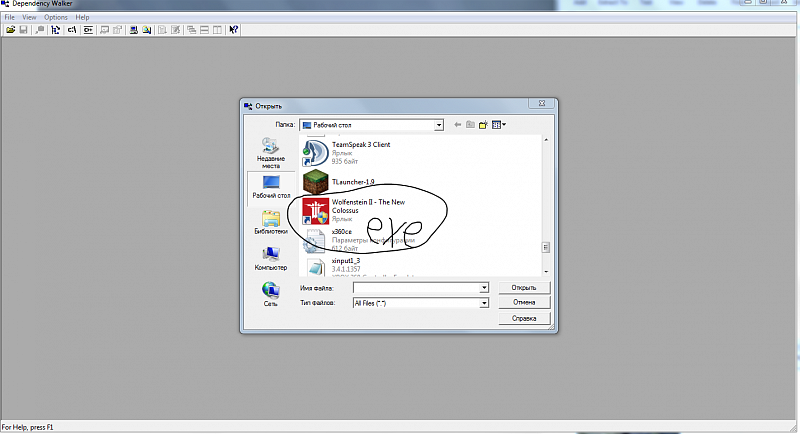The width and height of the screenshot is (800, 434).
Task: Open System Information toolbar icon
Action: pyautogui.click(x=134, y=30)
